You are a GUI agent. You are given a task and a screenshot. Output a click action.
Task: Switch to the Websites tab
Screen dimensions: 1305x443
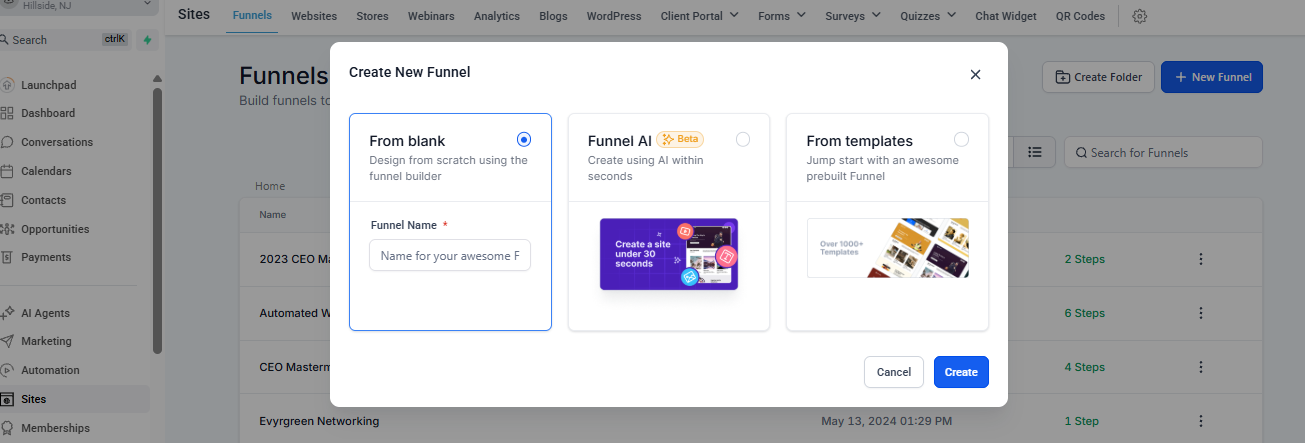pyautogui.click(x=314, y=16)
